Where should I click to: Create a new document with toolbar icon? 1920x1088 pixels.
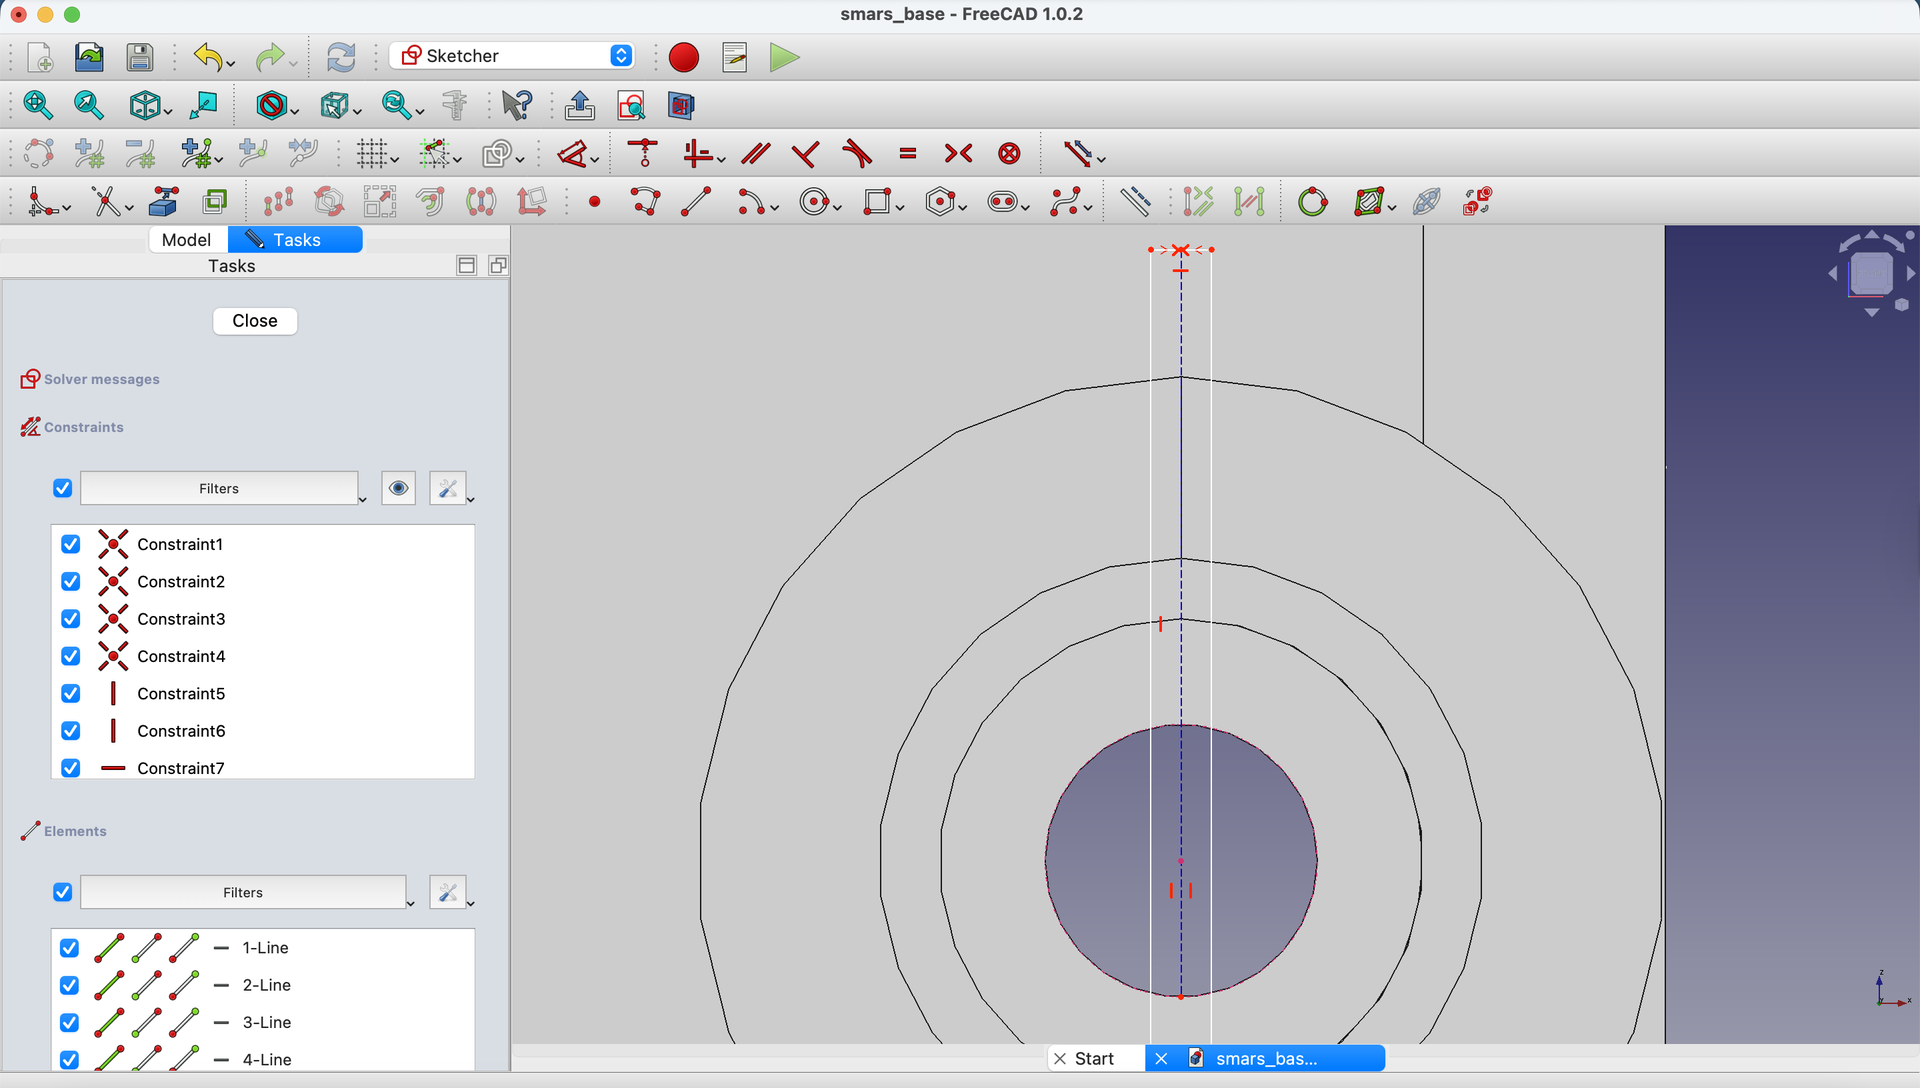(x=40, y=57)
